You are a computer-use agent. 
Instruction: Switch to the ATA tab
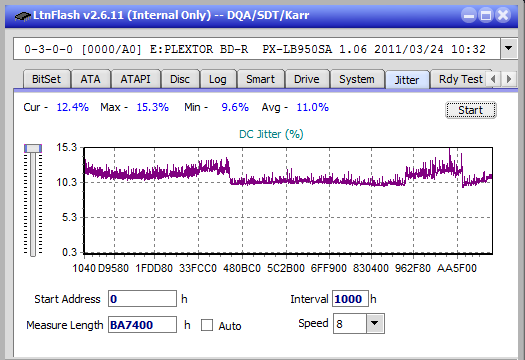pos(90,79)
